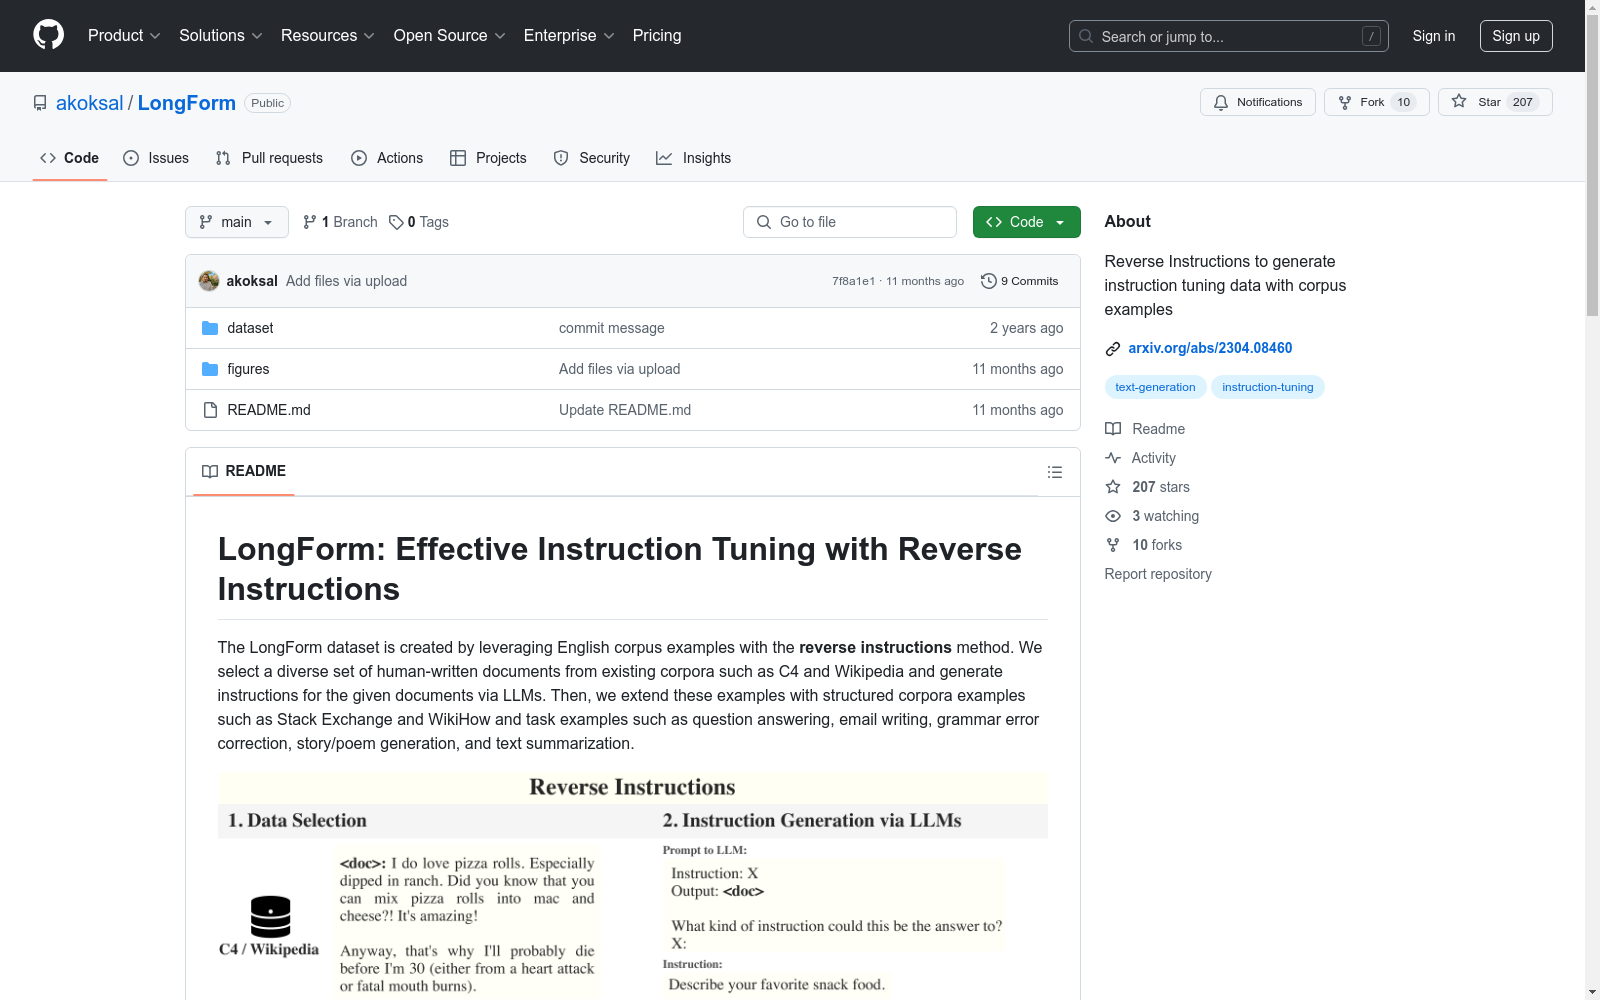Open the dataset folder

point(250,328)
